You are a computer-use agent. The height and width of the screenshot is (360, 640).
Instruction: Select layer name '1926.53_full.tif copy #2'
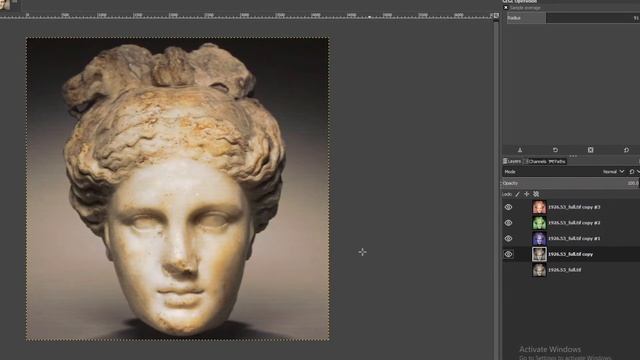point(574,223)
